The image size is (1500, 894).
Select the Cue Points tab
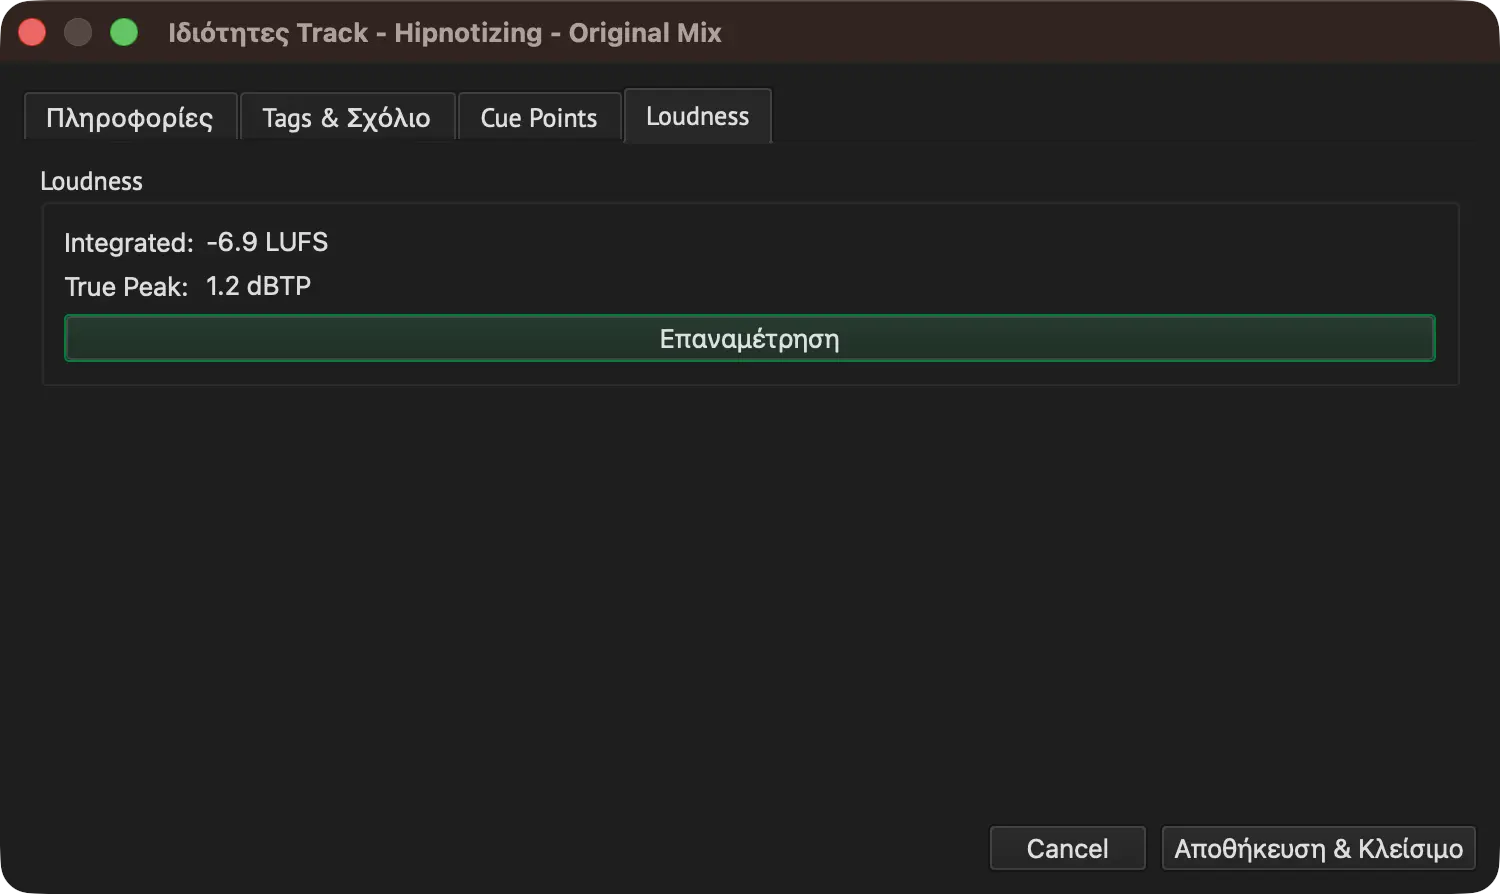[x=539, y=117]
